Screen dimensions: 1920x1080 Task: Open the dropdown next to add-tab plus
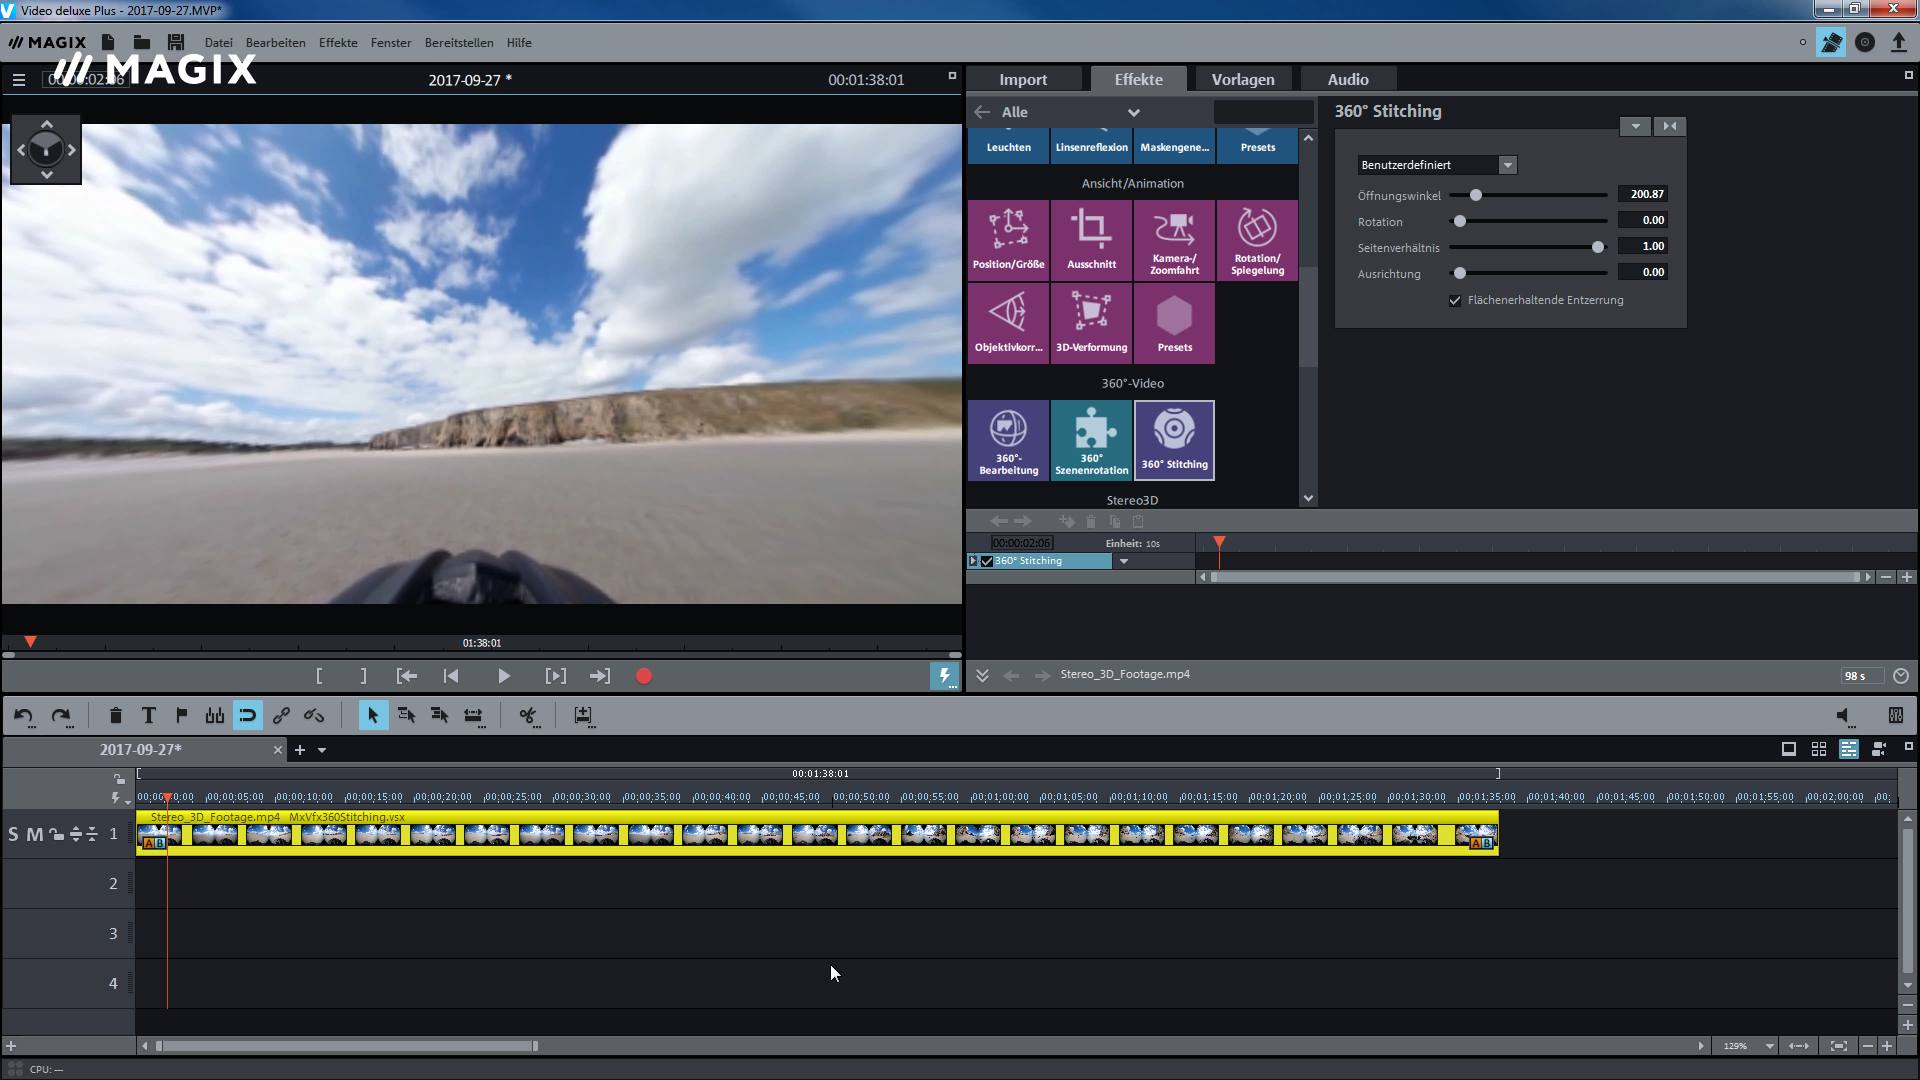pyautogui.click(x=322, y=750)
